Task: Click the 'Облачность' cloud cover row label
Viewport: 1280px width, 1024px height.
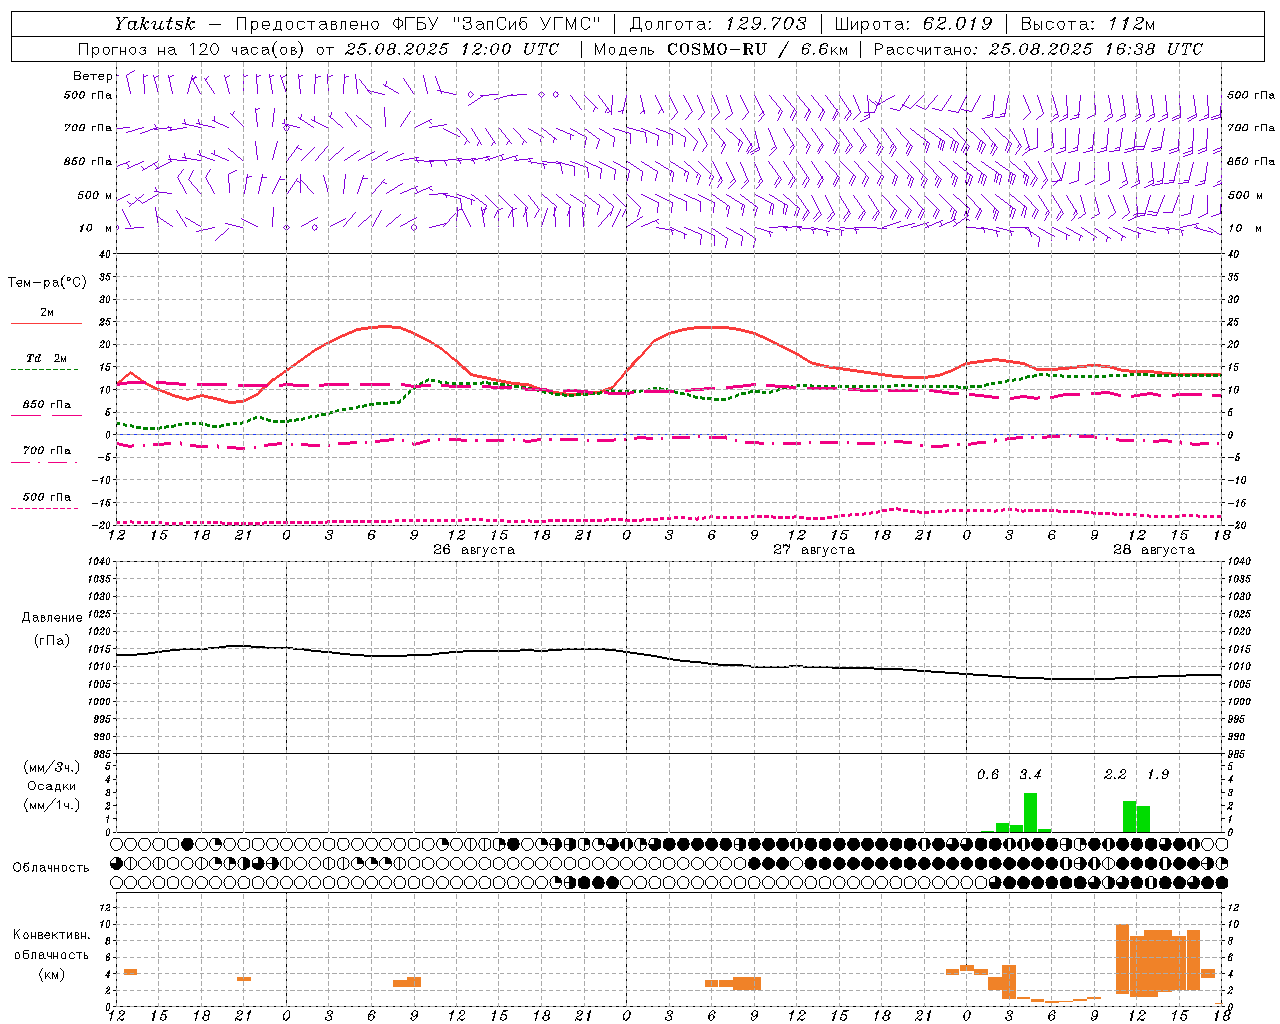Action: coord(51,868)
